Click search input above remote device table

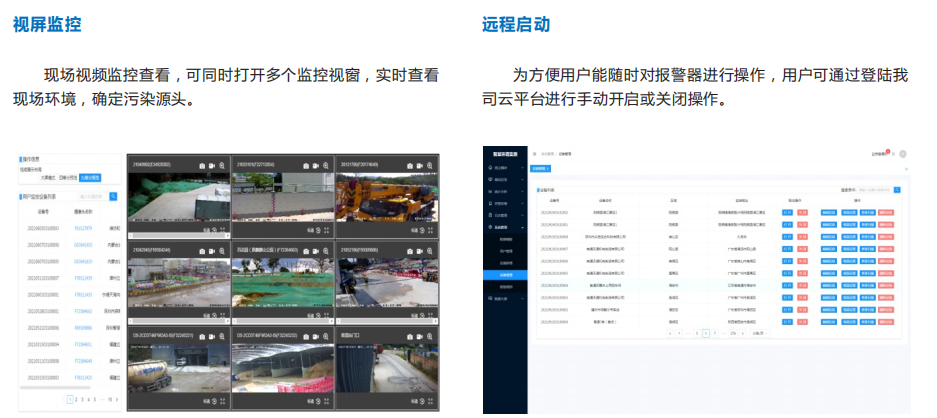click(x=873, y=188)
